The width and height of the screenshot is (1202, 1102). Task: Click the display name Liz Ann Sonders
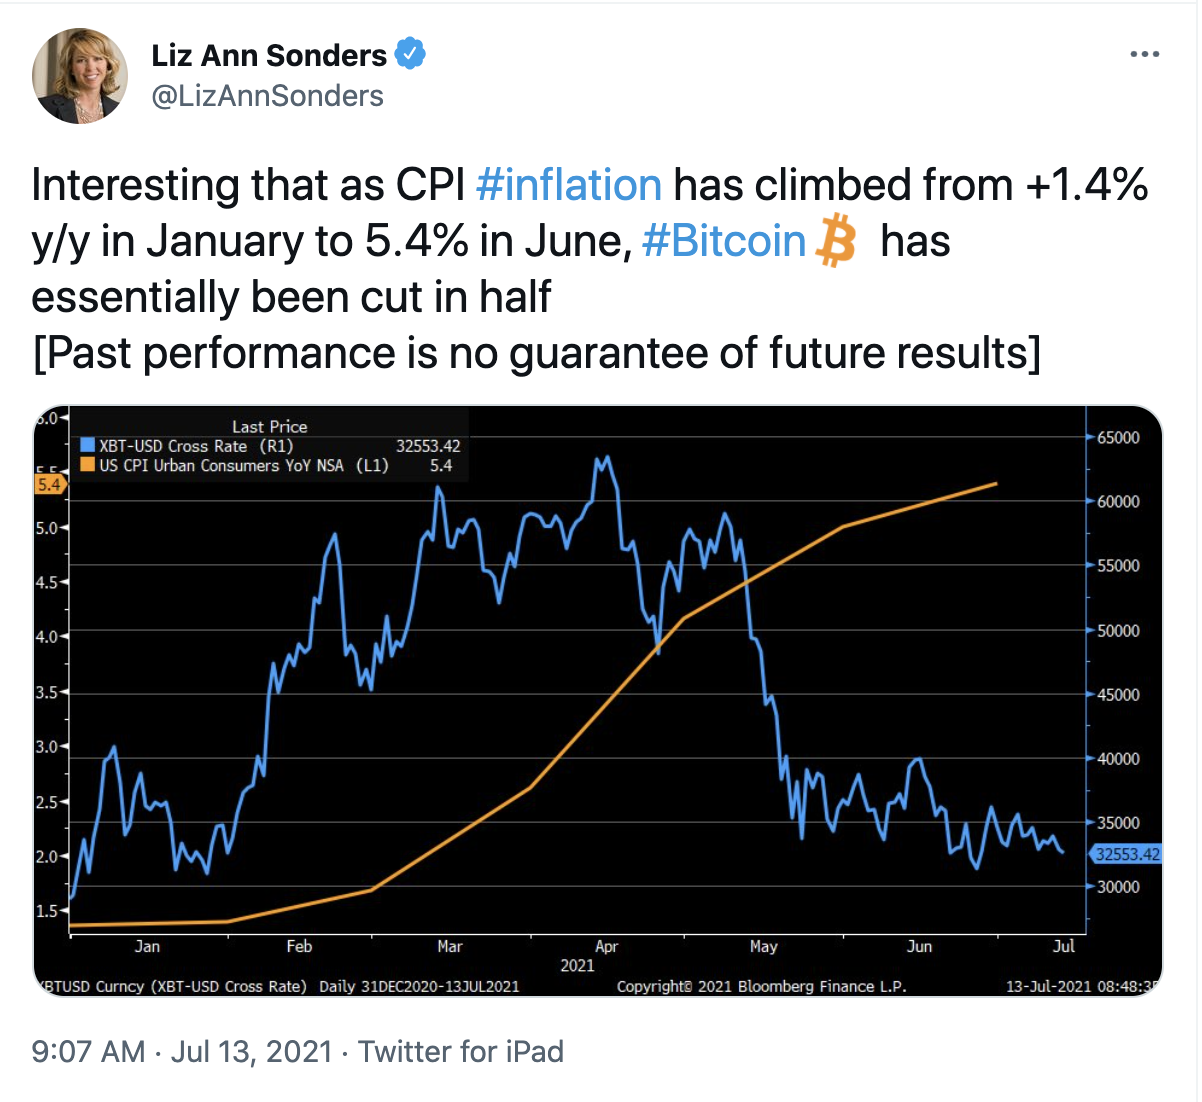point(269,55)
